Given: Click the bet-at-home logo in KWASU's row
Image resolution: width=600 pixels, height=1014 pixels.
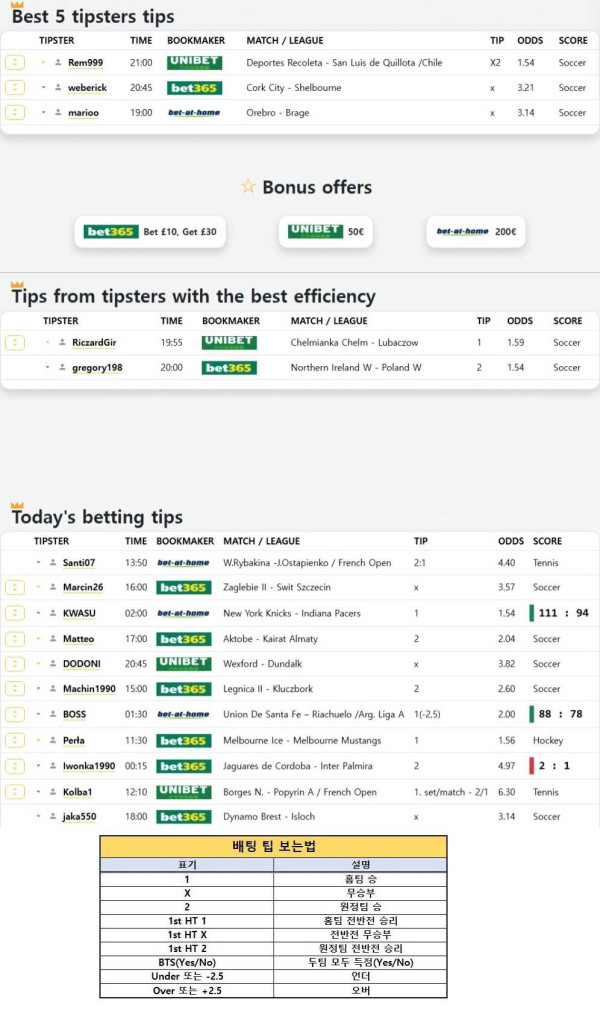Looking at the screenshot, I should point(183,613).
